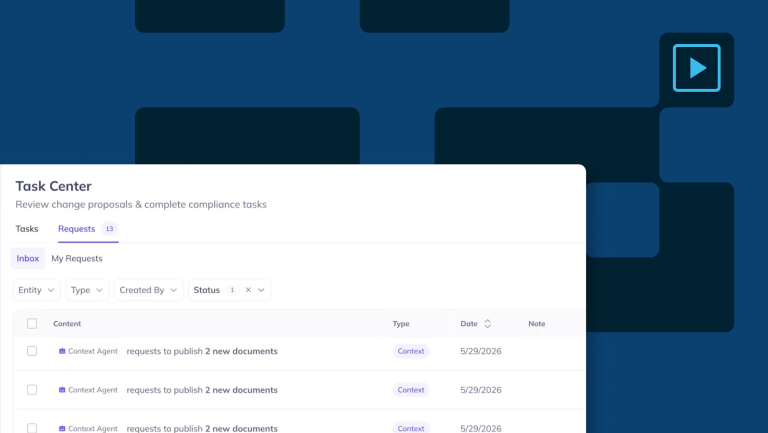Viewport: 768px width, 433px height.
Task: Expand the Status filter chevron
Action: (x=262, y=290)
